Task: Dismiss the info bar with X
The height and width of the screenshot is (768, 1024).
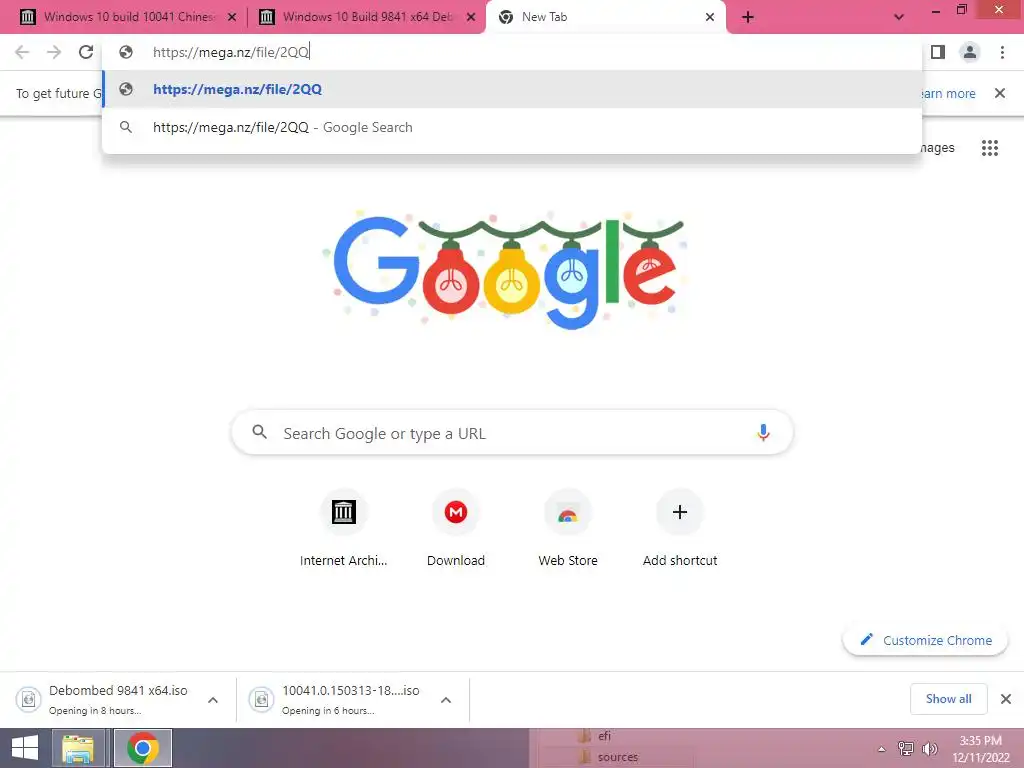Action: click(1000, 93)
